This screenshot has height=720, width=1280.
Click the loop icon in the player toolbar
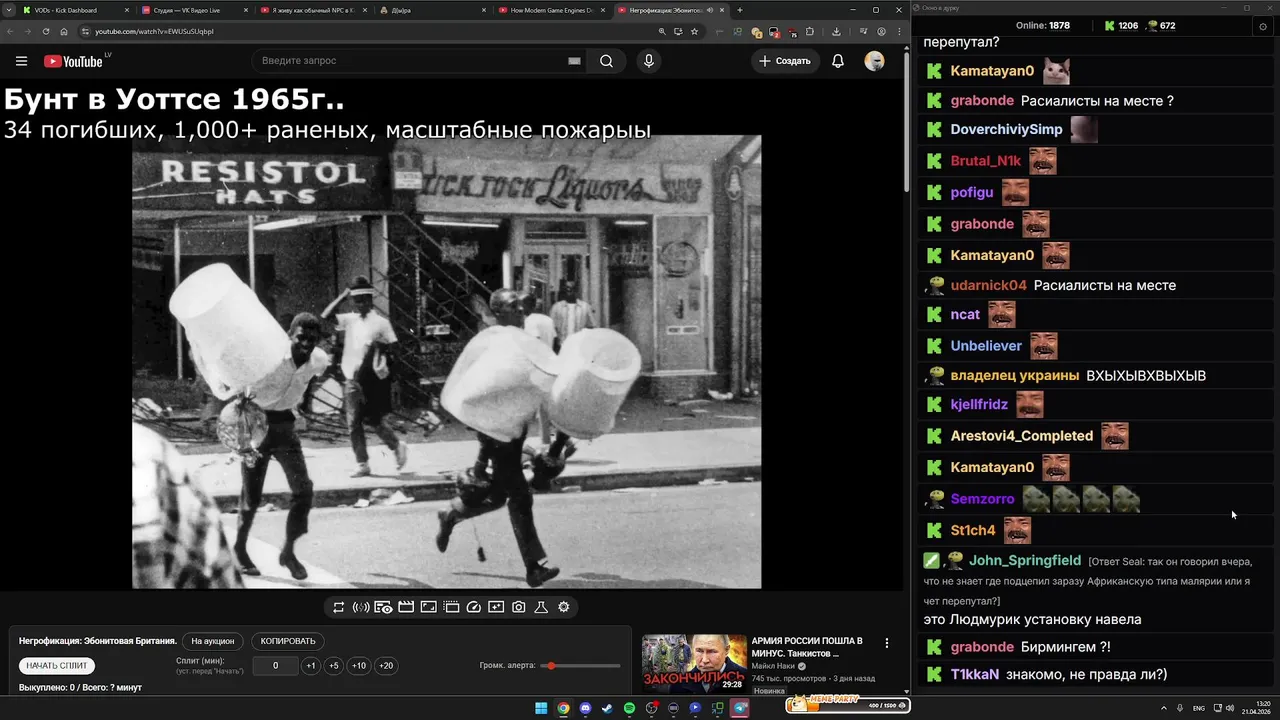click(x=339, y=607)
